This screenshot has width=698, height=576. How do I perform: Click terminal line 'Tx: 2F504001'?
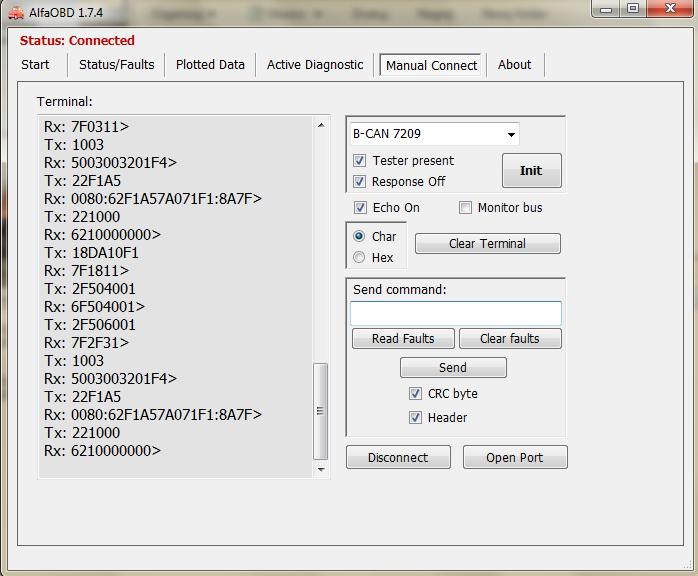click(x=89, y=289)
